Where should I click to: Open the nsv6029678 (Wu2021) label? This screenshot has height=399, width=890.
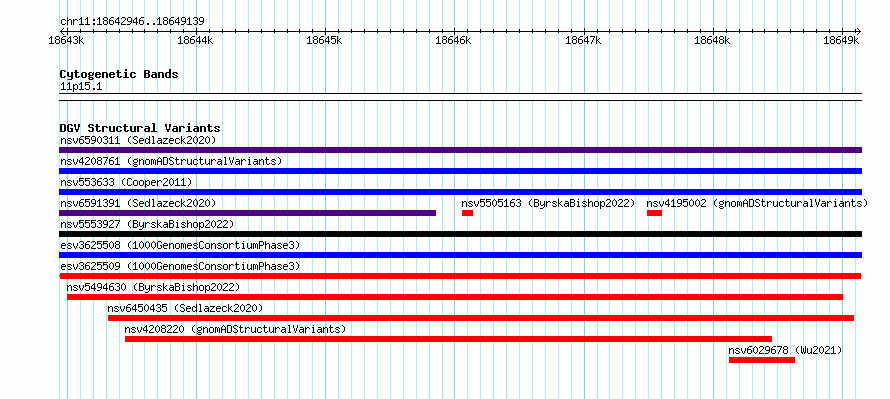[x=786, y=350]
